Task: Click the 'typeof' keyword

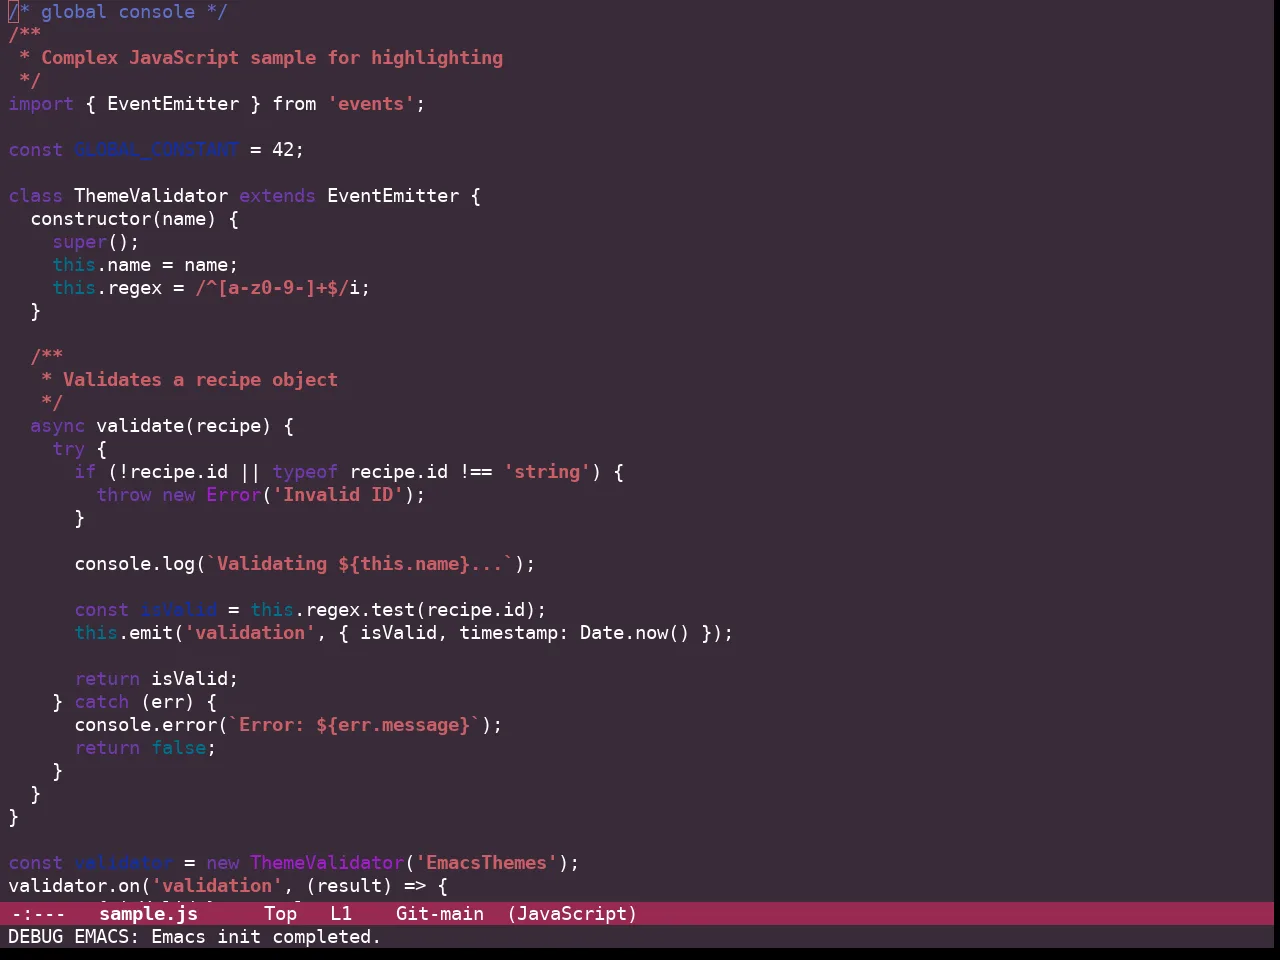Action: click(305, 472)
